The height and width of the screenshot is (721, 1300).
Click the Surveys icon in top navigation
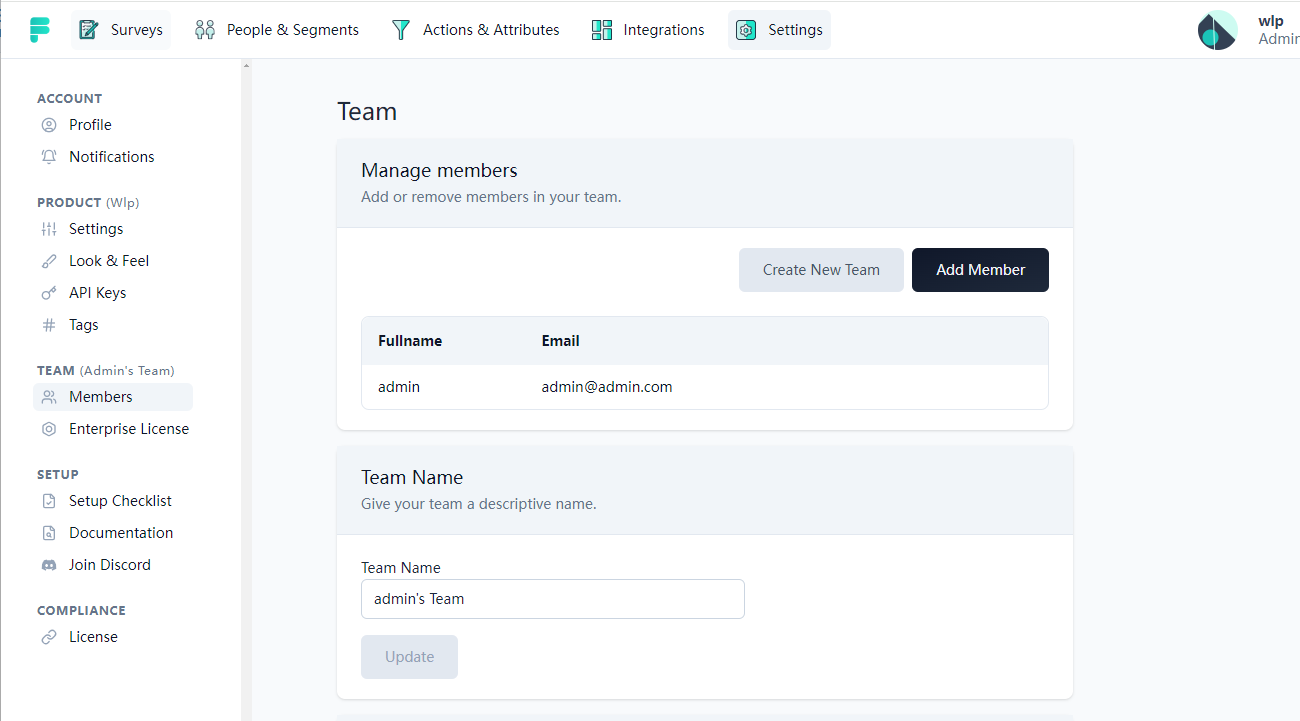[89, 30]
